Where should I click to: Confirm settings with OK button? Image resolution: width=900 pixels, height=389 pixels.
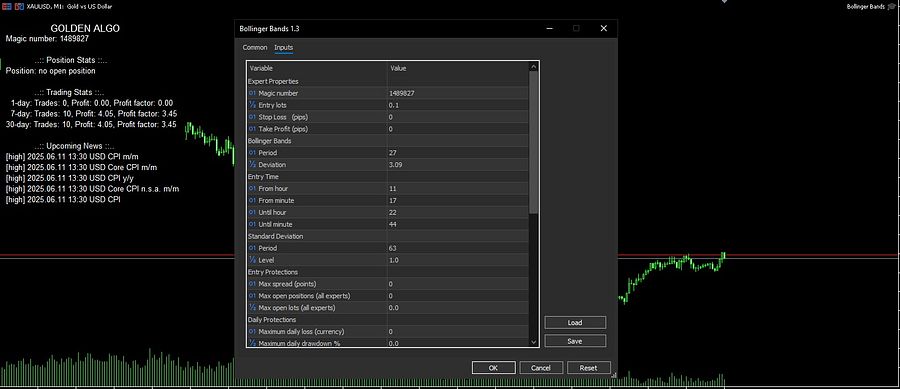493,368
